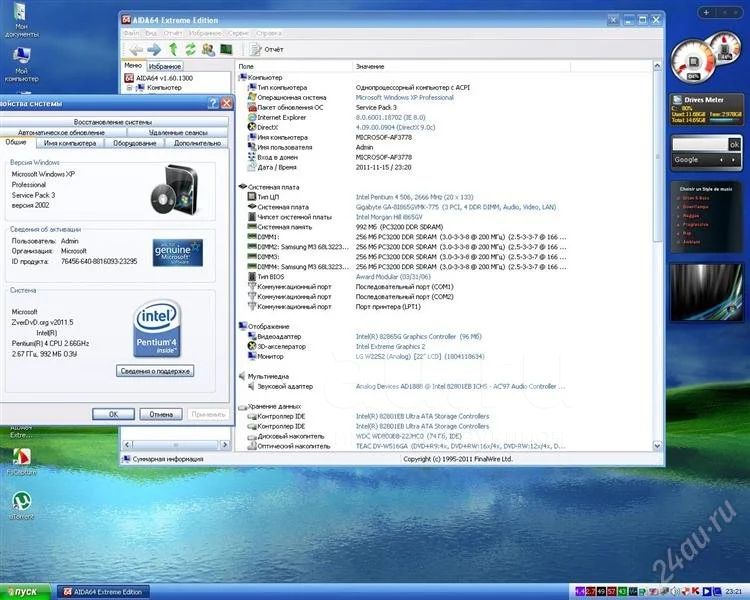Click AIDA64 Extreme Edition taskbar button
Image resolution: width=750 pixels, height=600 pixels.
103,592
